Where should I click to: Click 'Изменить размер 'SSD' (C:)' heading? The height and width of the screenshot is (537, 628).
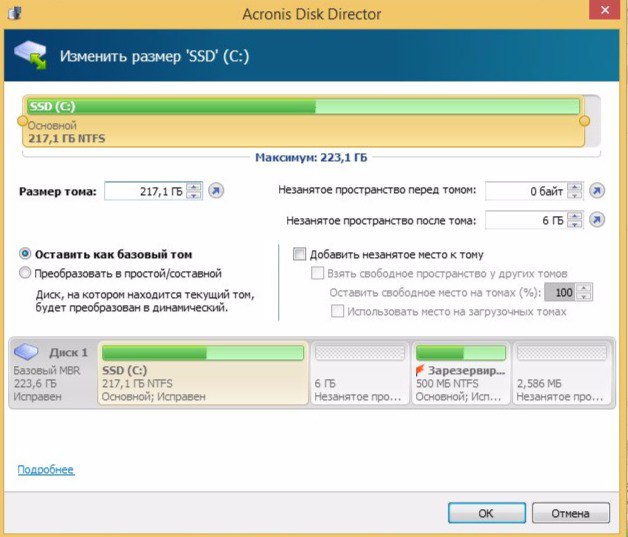point(155,56)
